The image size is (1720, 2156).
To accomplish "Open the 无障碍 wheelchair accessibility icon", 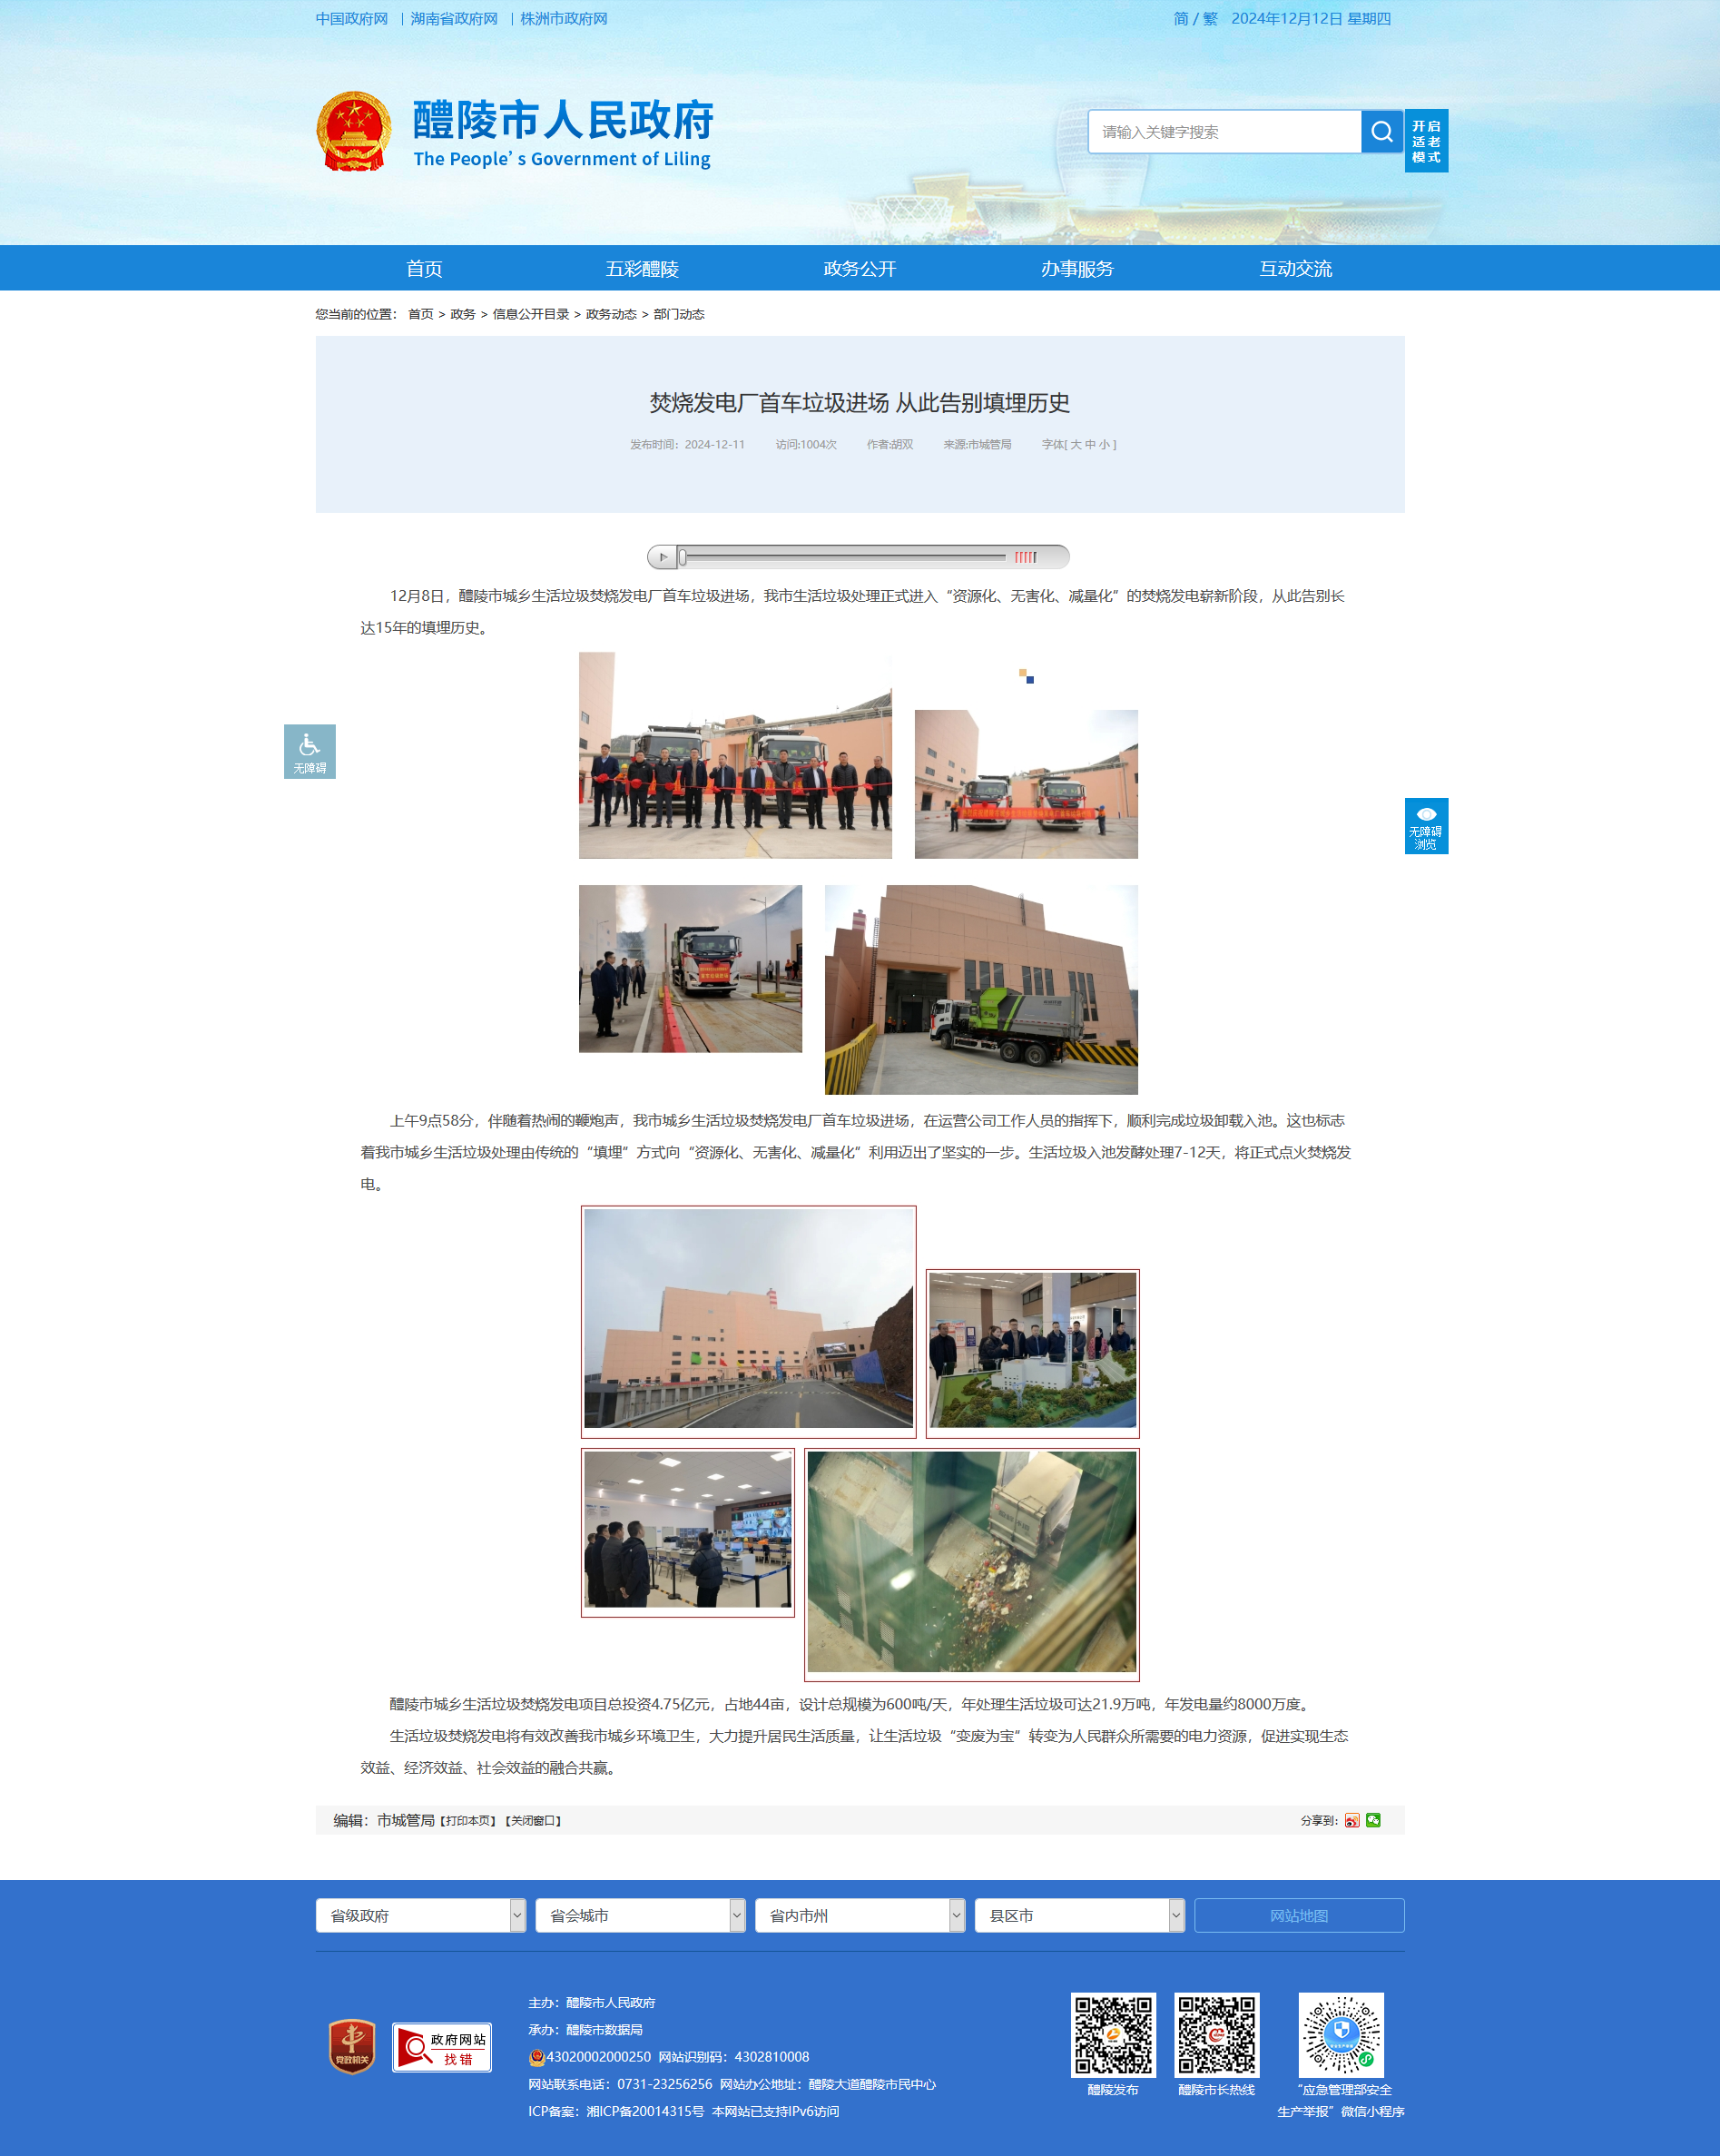I will coord(310,751).
